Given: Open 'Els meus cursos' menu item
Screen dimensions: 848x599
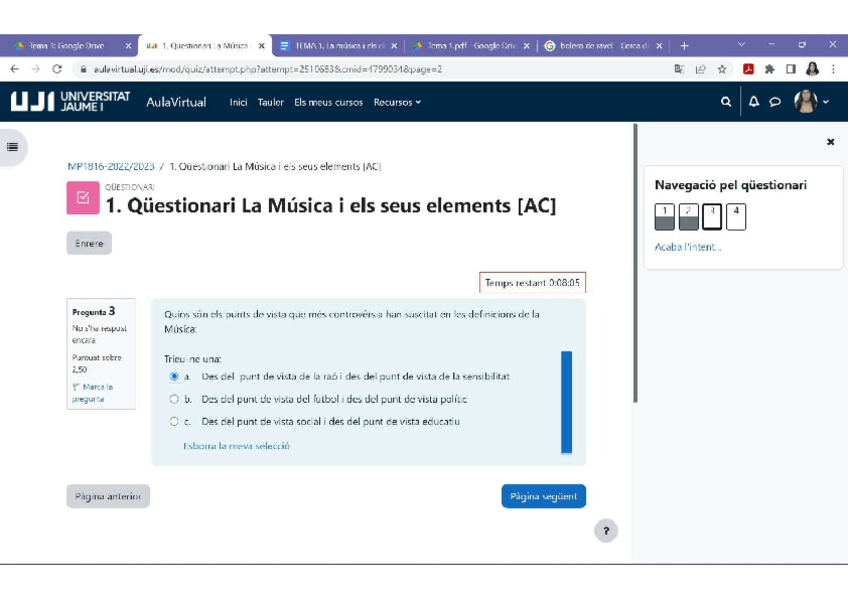Looking at the screenshot, I should (x=328, y=102).
